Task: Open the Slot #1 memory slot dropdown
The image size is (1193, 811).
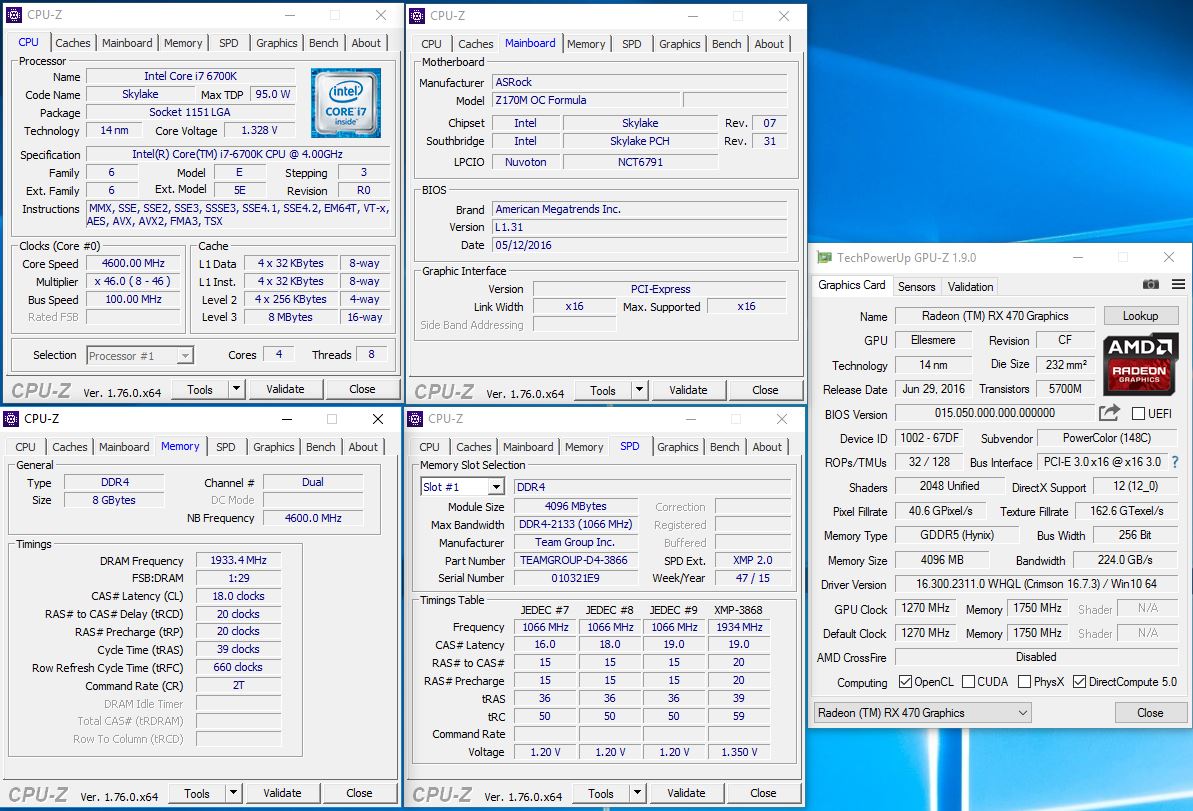Action: click(495, 487)
